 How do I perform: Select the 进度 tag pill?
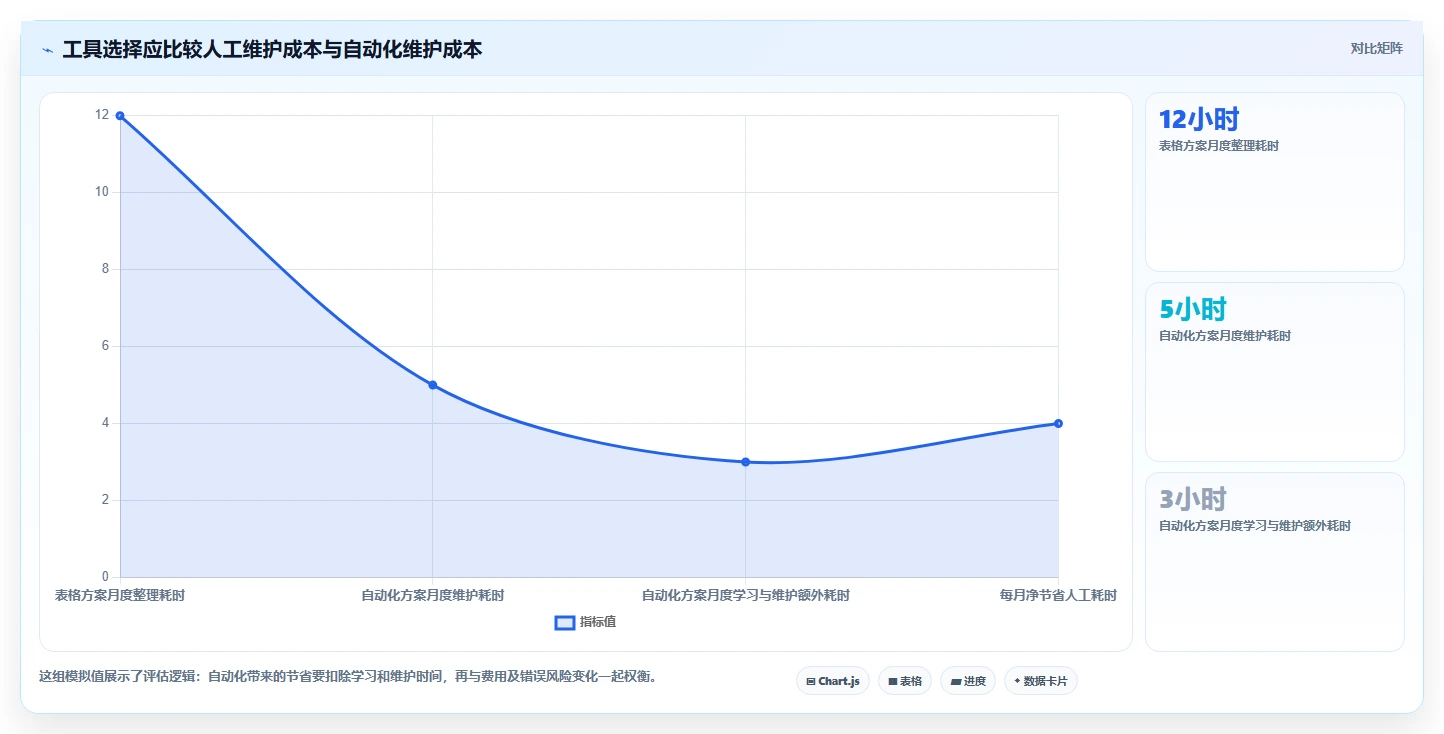(968, 681)
